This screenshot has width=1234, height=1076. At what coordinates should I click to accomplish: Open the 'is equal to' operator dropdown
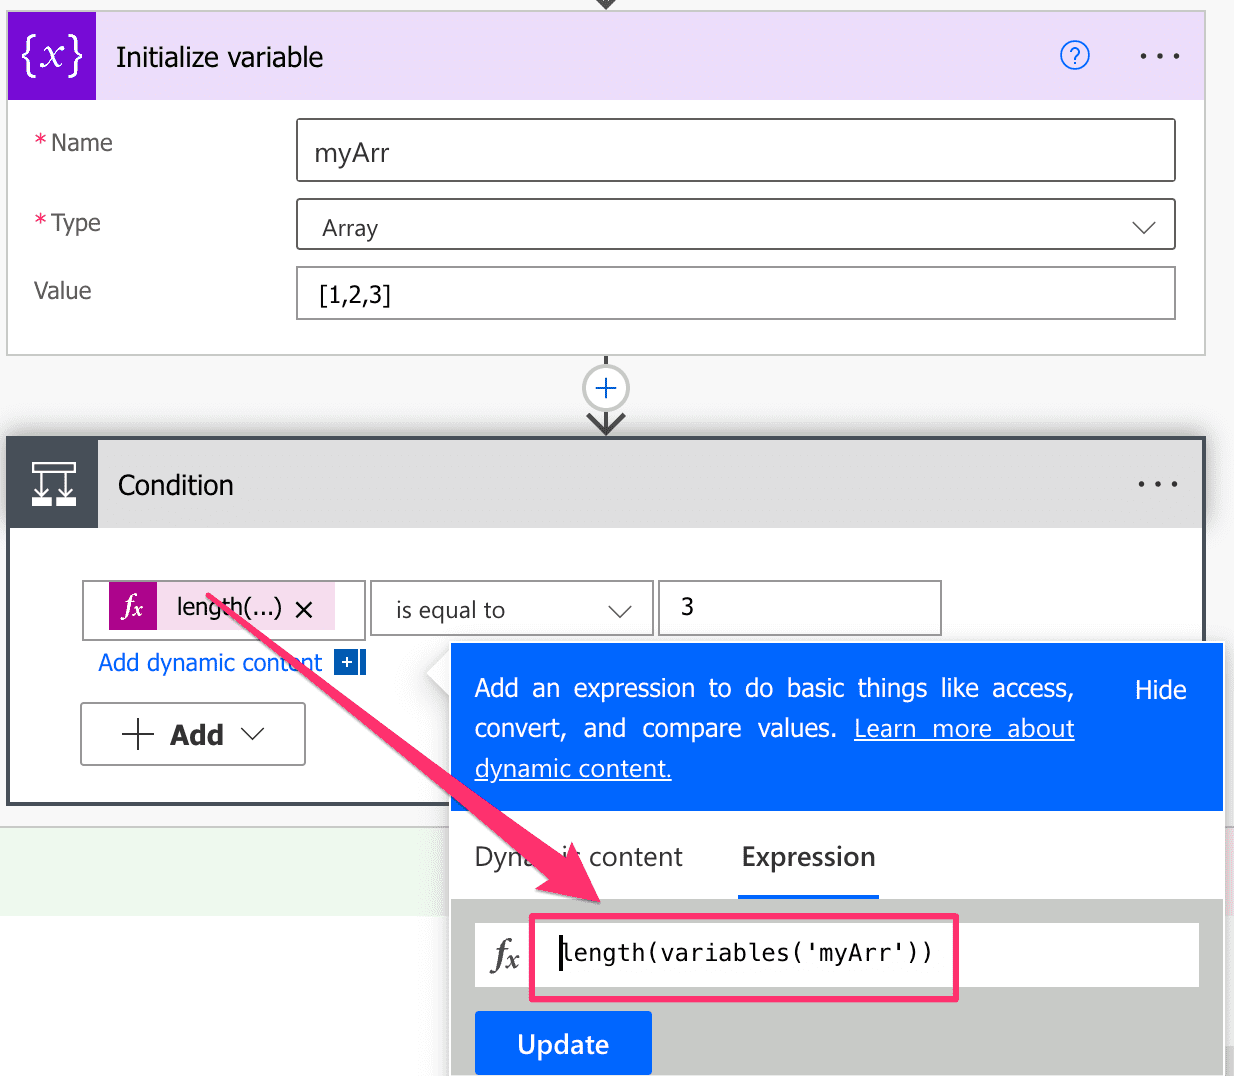coord(511,609)
